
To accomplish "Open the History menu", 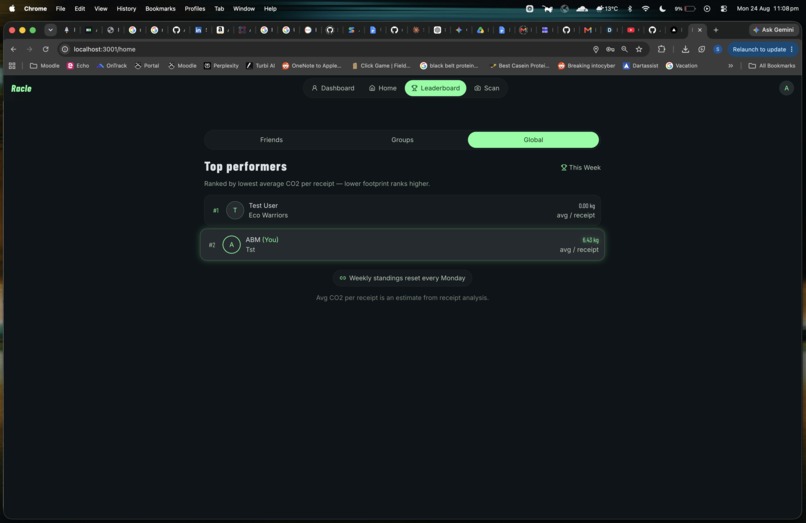I will [x=126, y=9].
